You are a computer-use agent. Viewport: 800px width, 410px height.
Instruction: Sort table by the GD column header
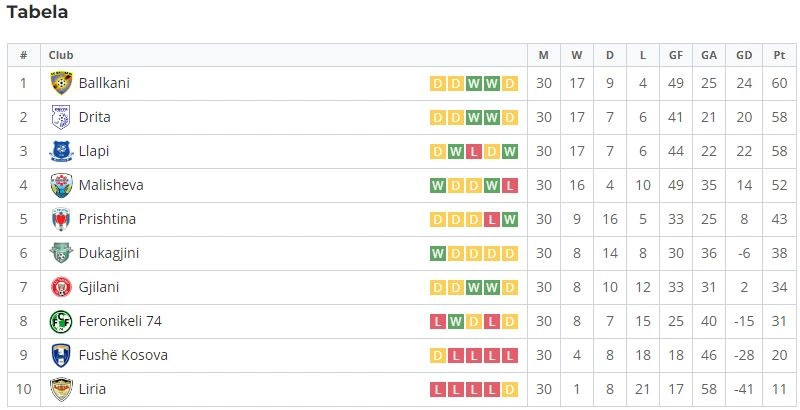click(x=744, y=55)
